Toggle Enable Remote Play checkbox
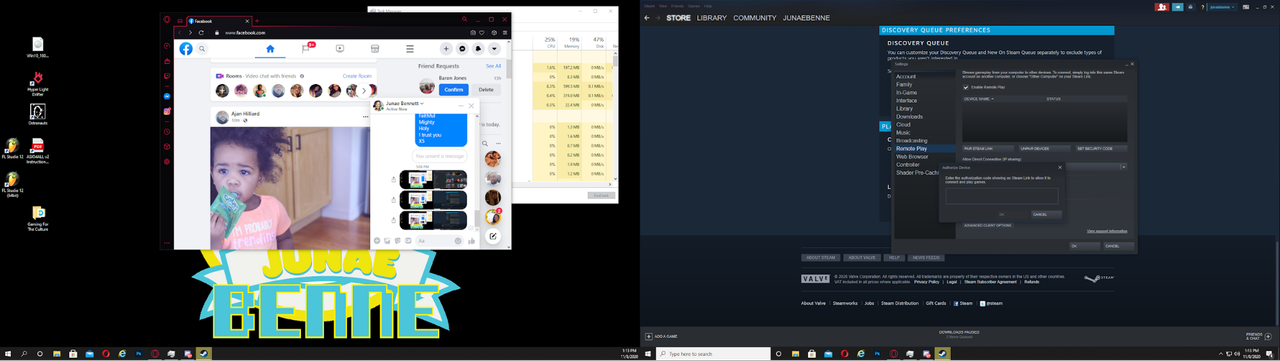 coord(966,87)
